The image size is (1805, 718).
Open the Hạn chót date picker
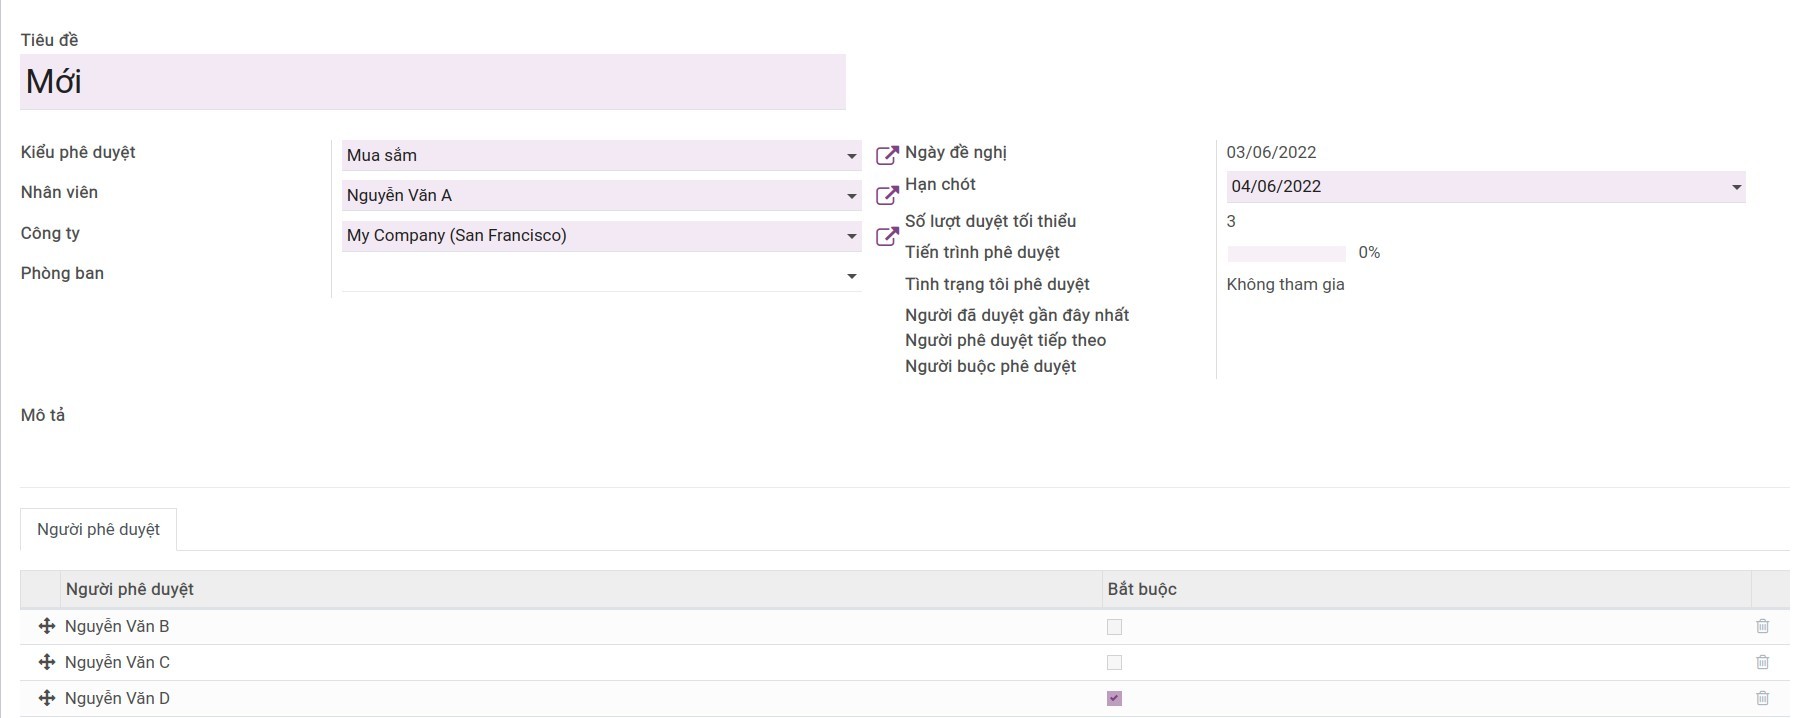(1485, 187)
